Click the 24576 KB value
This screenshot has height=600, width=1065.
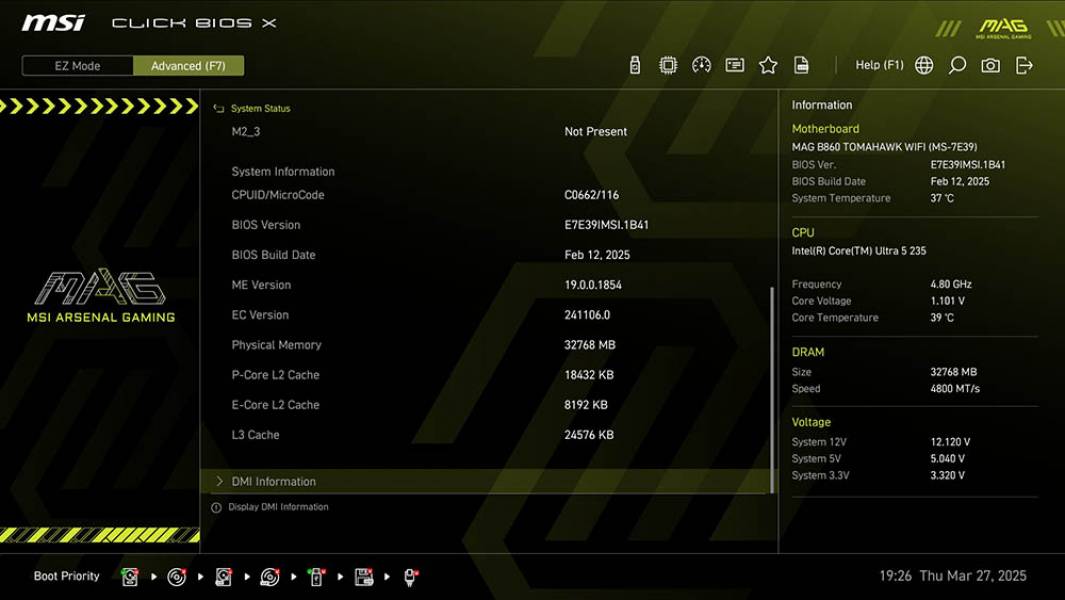click(x=589, y=434)
